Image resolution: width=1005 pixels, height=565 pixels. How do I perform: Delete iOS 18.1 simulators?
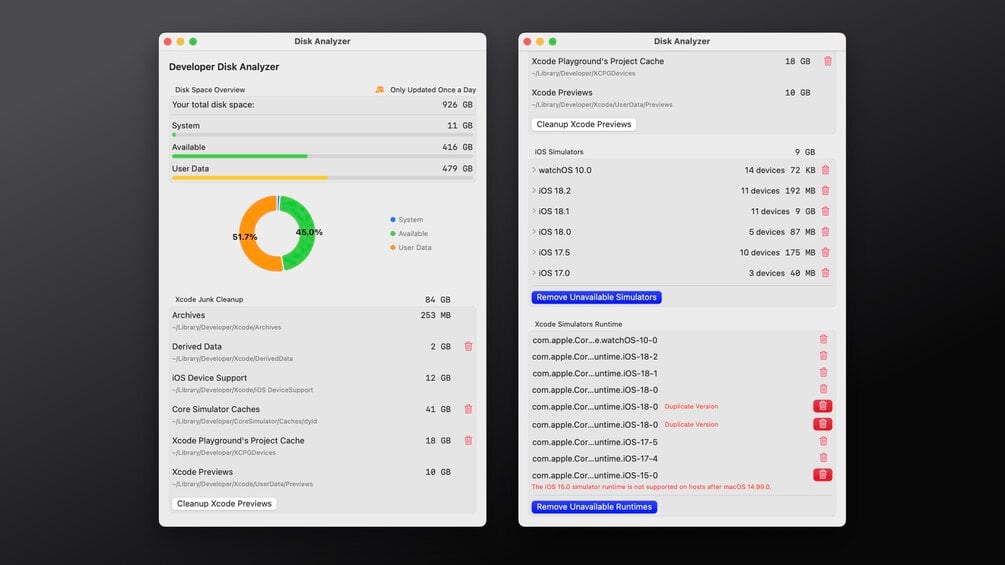point(826,211)
